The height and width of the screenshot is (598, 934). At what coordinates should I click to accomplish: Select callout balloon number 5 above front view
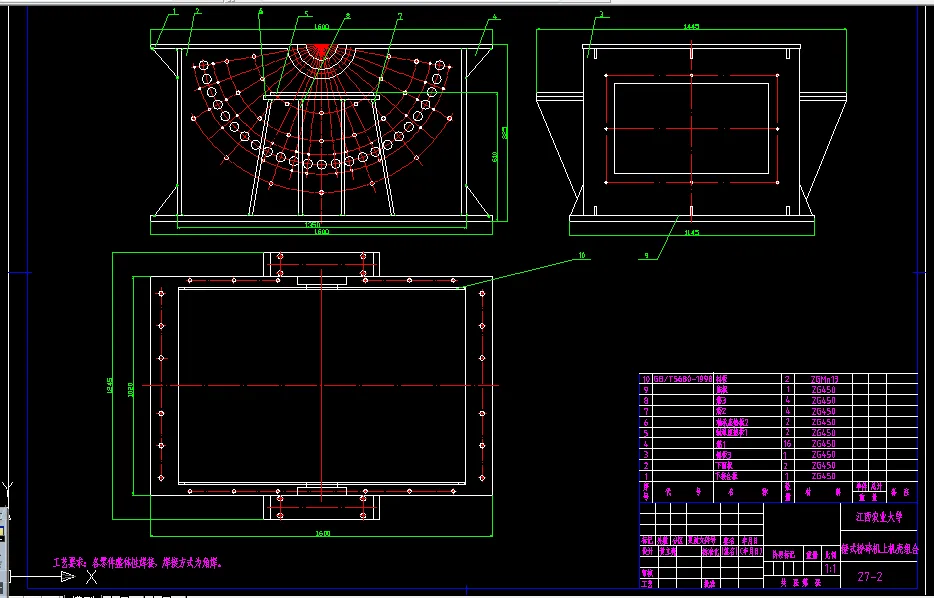[307, 14]
